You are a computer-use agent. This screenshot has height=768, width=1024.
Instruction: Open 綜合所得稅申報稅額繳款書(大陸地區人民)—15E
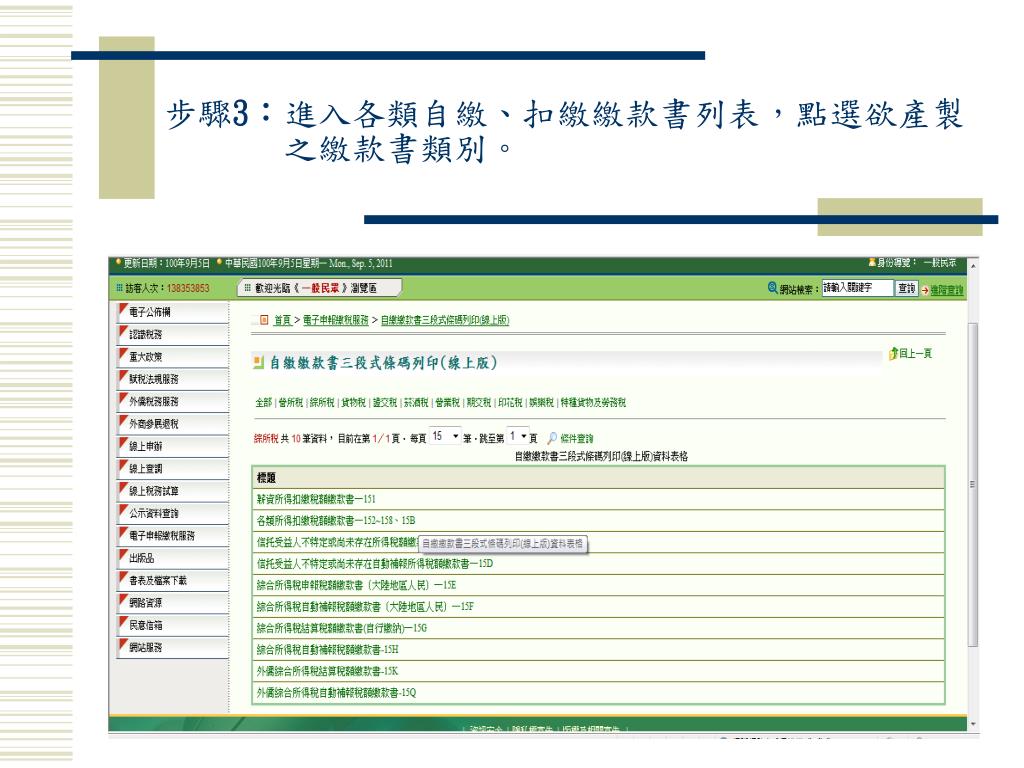point(357,585)
